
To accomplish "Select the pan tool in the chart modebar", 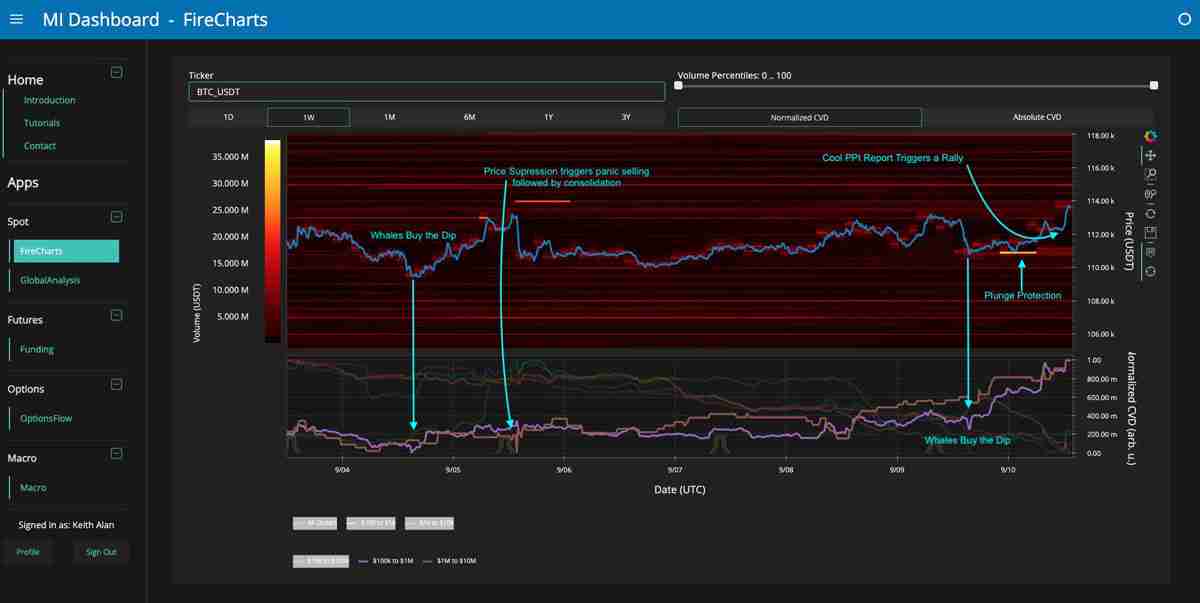I will [x=1150, y=155].
